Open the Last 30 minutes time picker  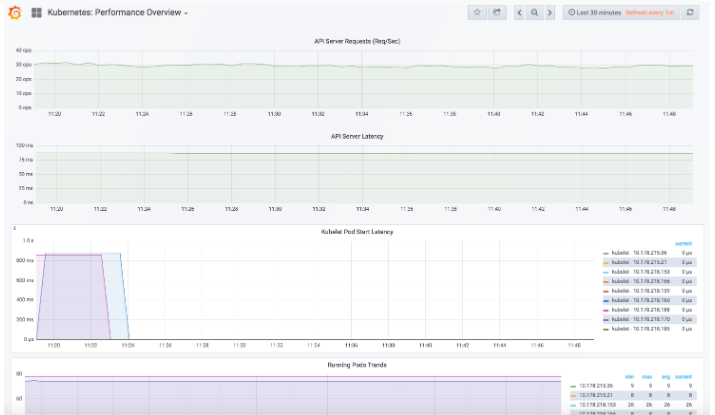point(595,12)
